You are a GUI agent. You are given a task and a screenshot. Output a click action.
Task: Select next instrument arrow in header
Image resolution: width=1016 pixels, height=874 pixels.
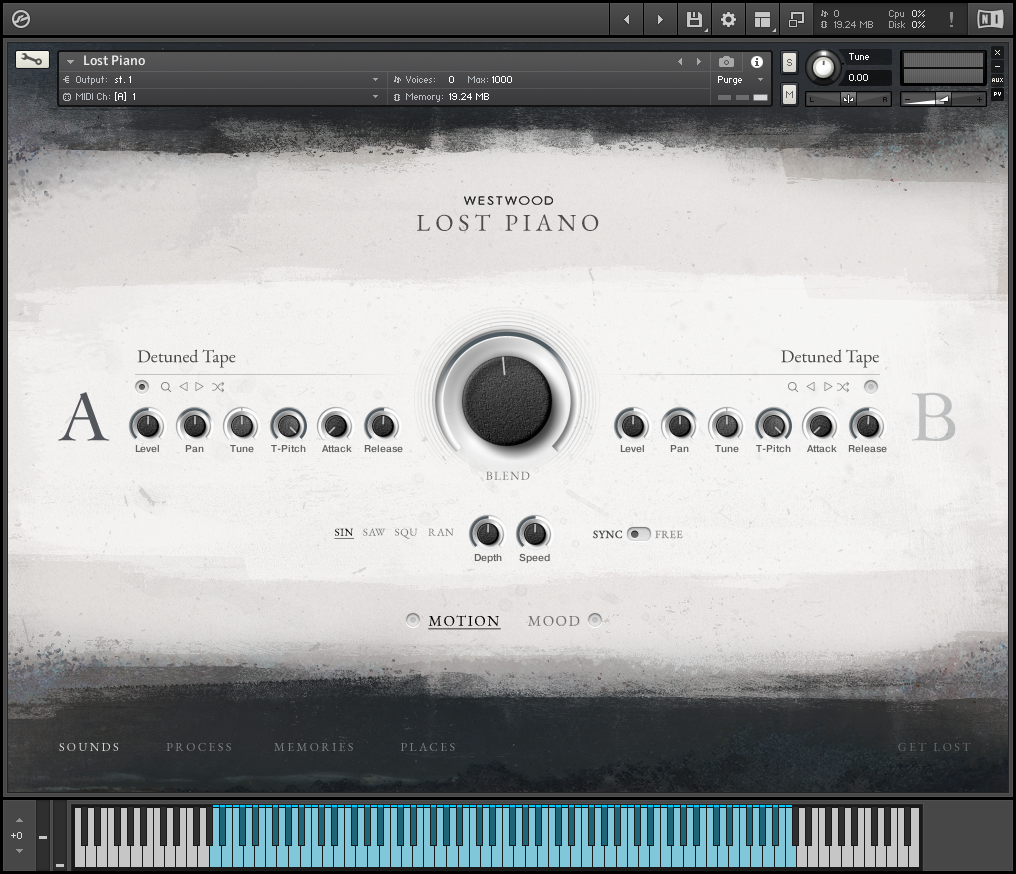tap(698, 62)
